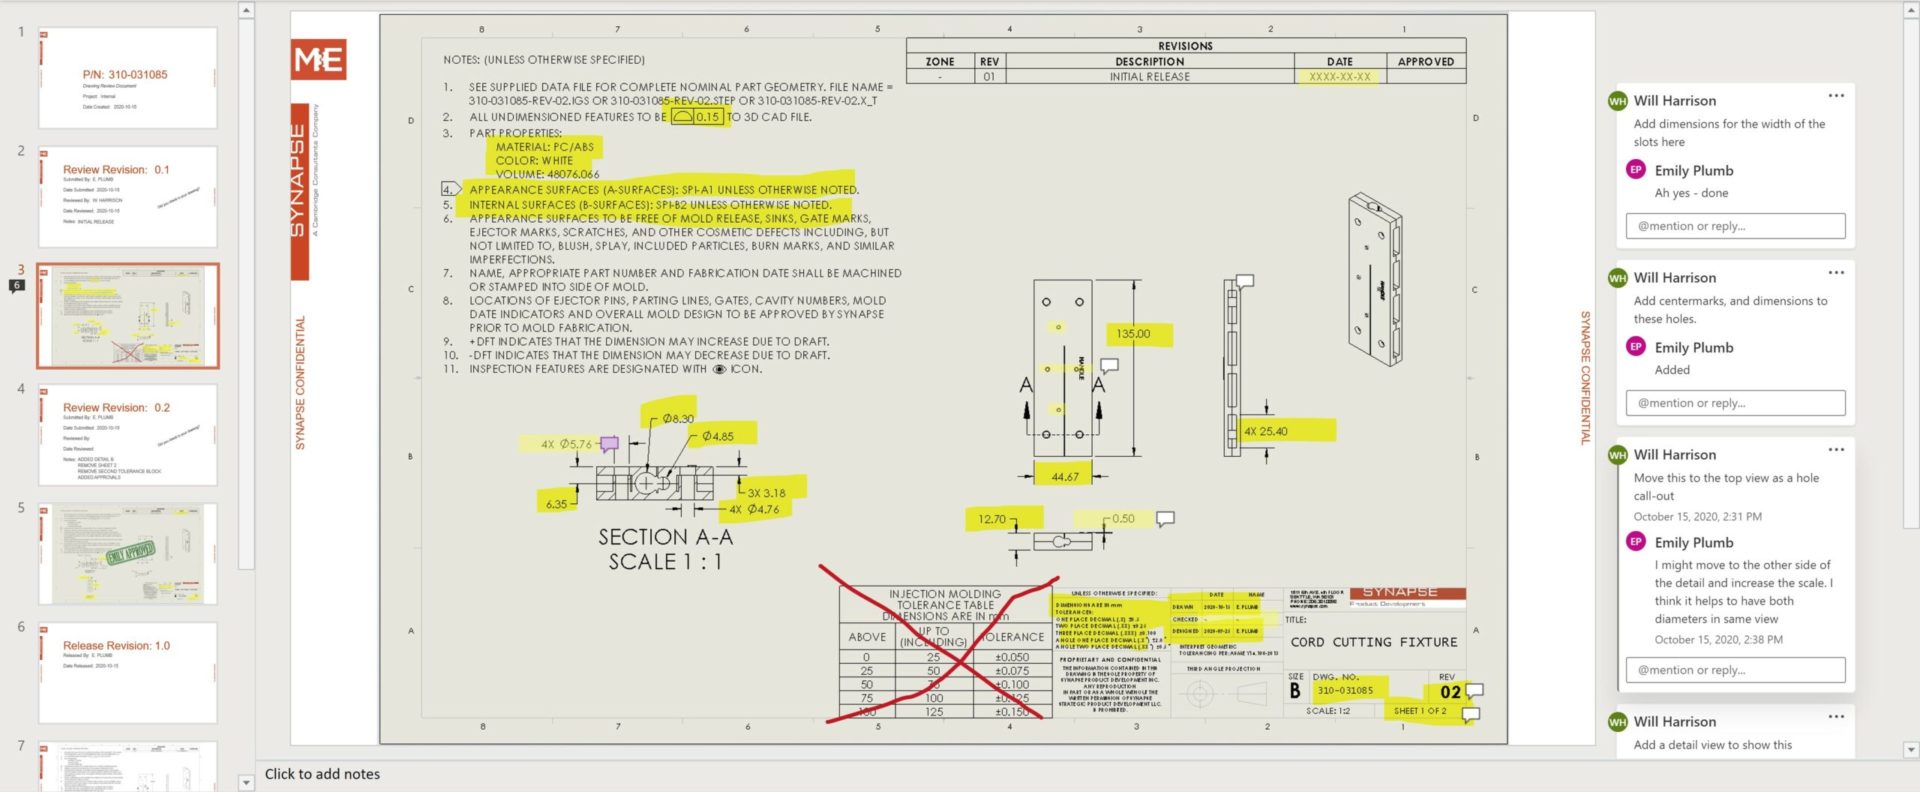Click the highlighted '4X 25.40' dimension
This screenshot has height=792, width=1920.
(x=1265, y=432)
